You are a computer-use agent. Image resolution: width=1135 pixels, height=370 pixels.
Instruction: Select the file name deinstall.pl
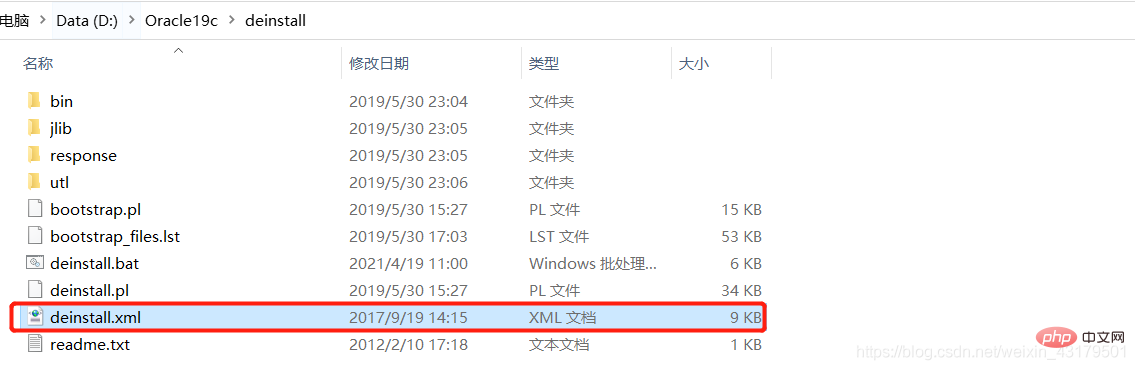pos(90,290)
